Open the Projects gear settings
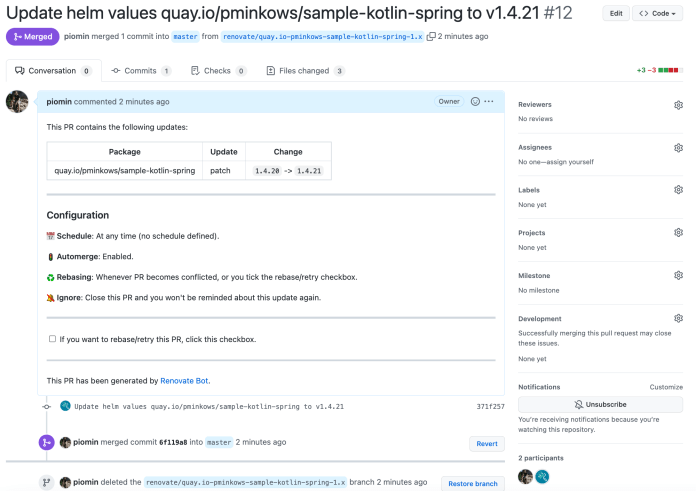Image resolution: width=696 pixels, height=491 pixels. coord(678,233)
